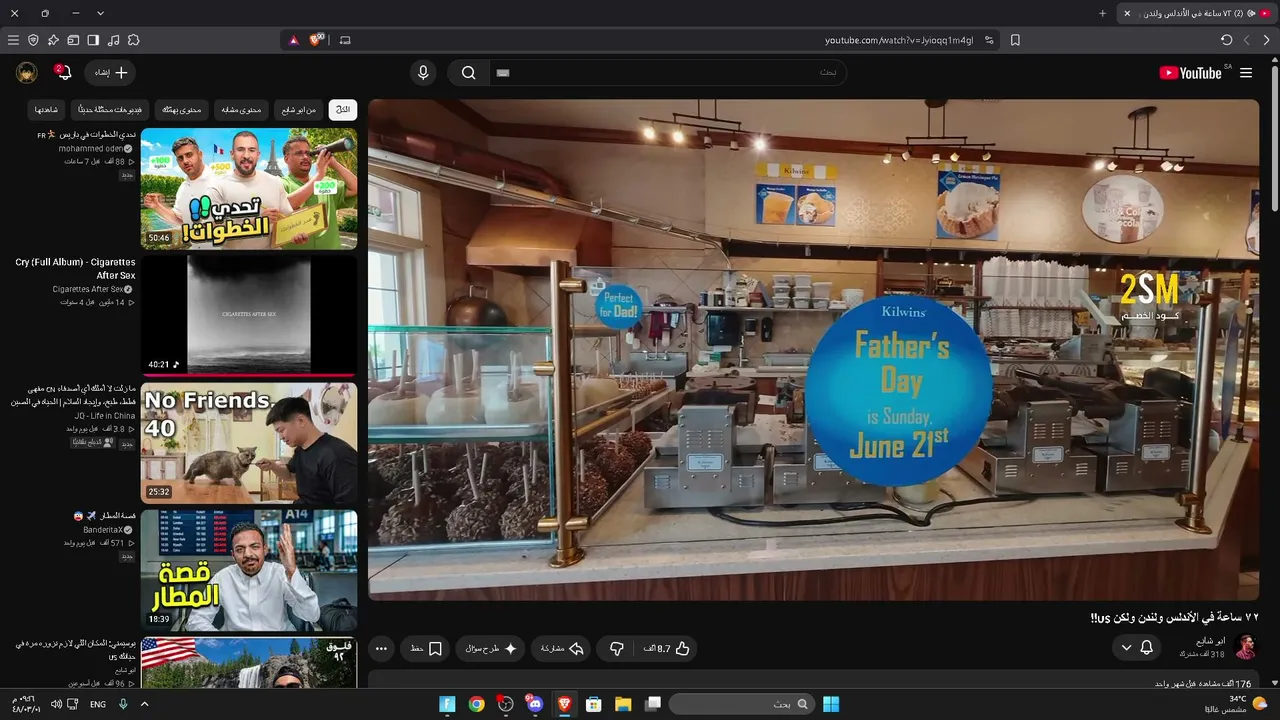Select the شاهدتها (Watched) filter chip
Image resolution: width=1280 pixels, height=720 pixels.
47,109
